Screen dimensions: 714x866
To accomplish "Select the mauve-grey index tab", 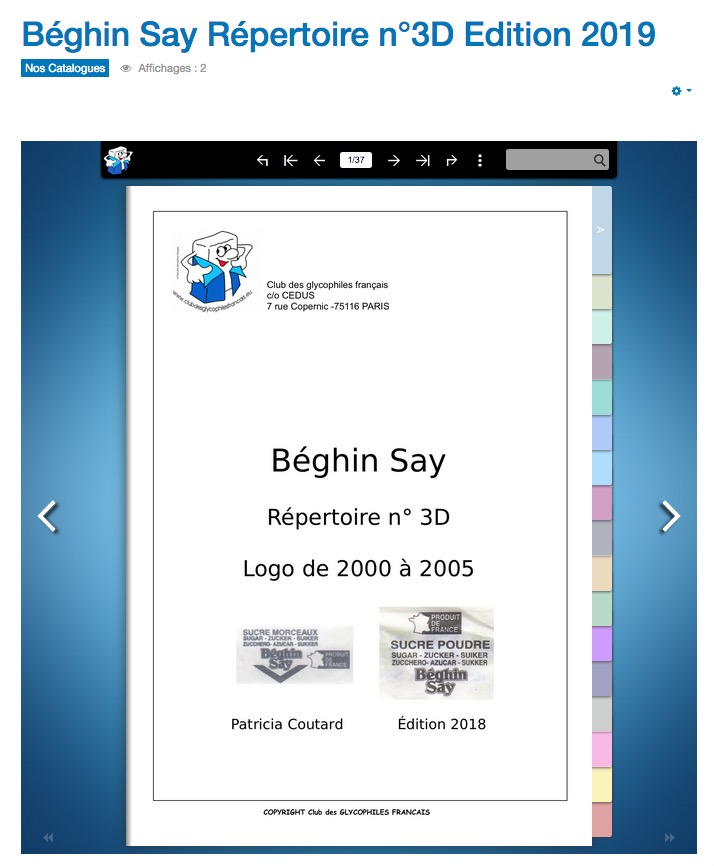I will click(x=601, y=362).
